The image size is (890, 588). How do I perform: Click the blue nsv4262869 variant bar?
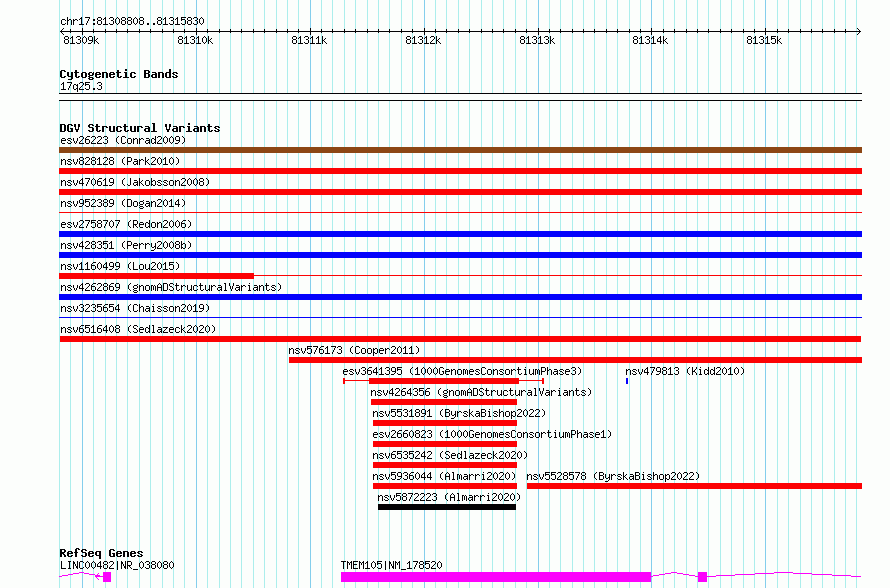click(x=460, y=297)
